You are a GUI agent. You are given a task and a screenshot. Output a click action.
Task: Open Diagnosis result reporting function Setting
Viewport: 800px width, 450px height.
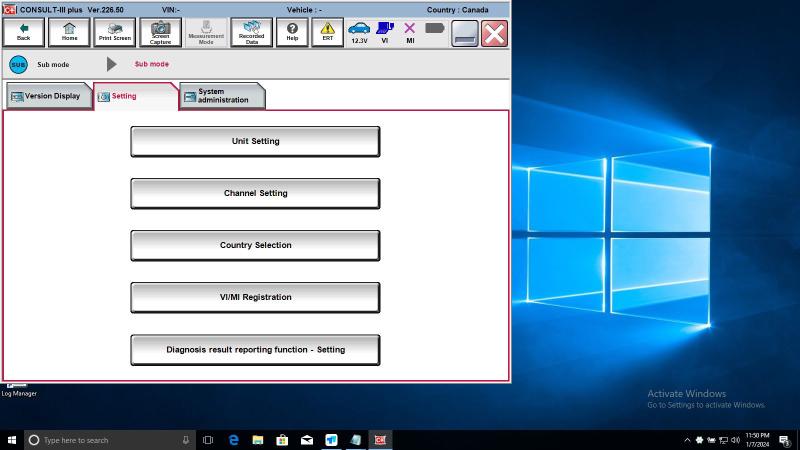pos(255,350)
